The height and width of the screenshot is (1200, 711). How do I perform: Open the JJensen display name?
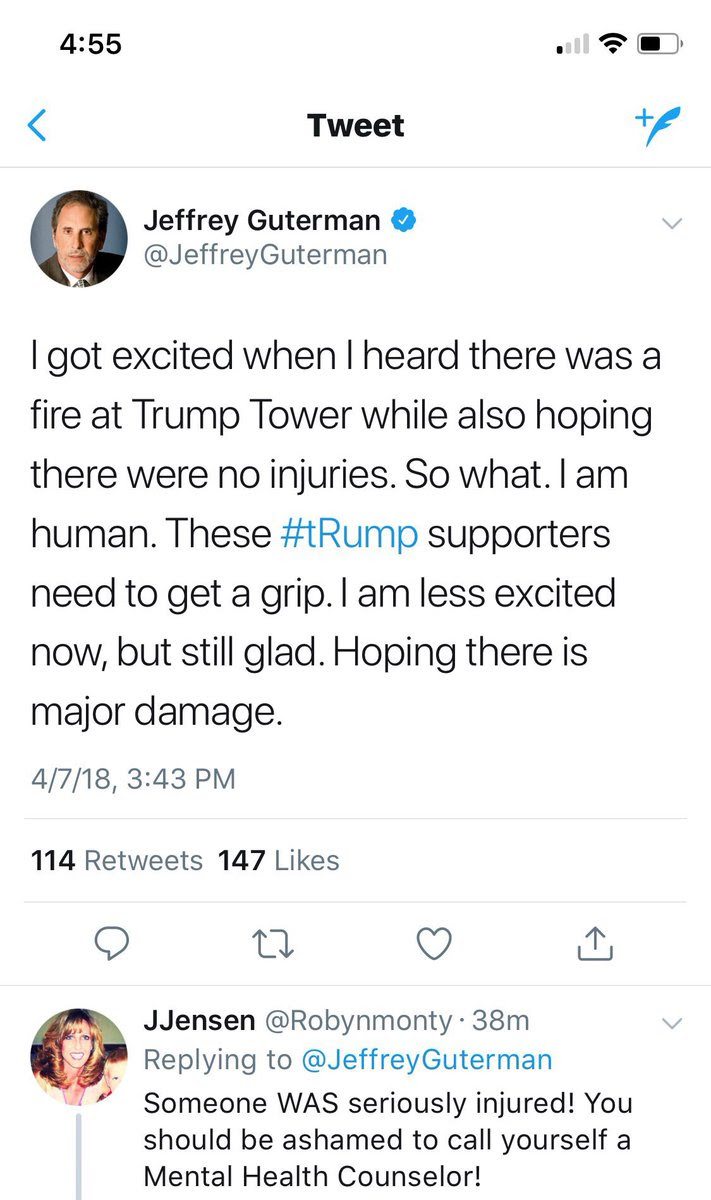[x=196, y=1020]
